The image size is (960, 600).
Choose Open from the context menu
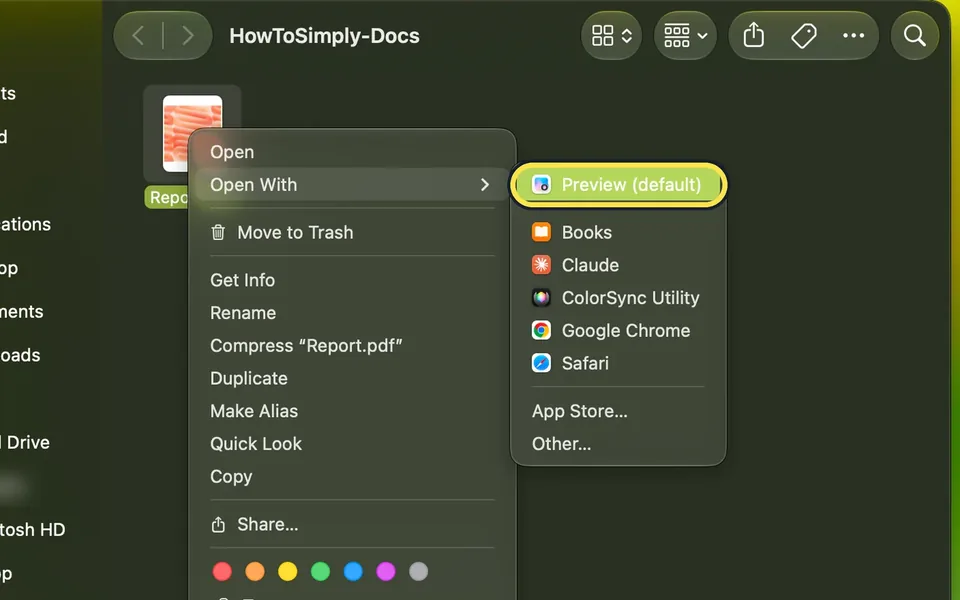coord(352,152)
